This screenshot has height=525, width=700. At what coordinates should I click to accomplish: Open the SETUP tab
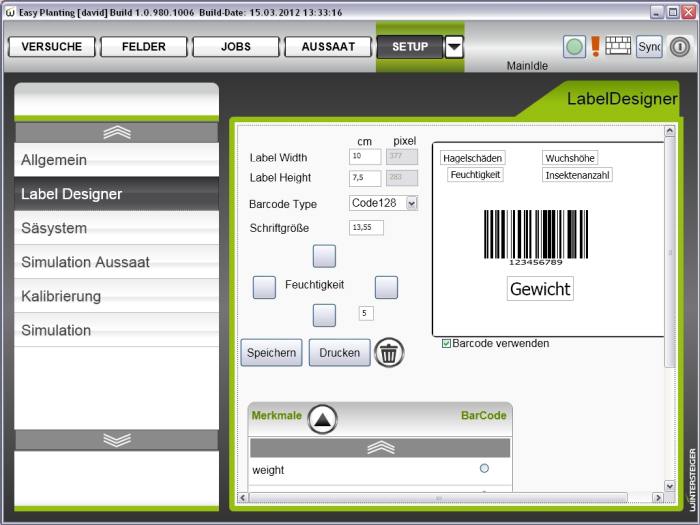tap(410, 47)
